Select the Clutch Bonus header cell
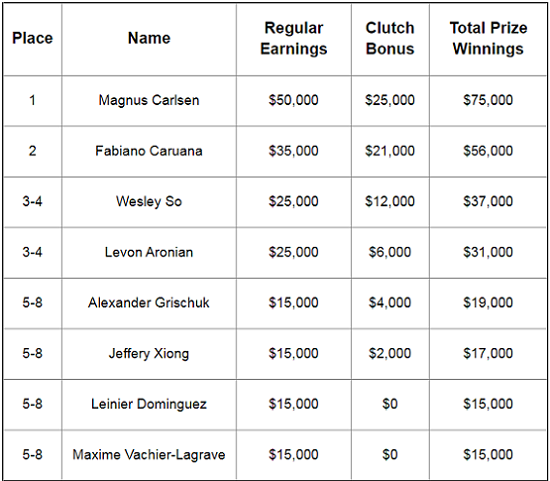Screen dimensions: 550x481 [x=390, y=38]
